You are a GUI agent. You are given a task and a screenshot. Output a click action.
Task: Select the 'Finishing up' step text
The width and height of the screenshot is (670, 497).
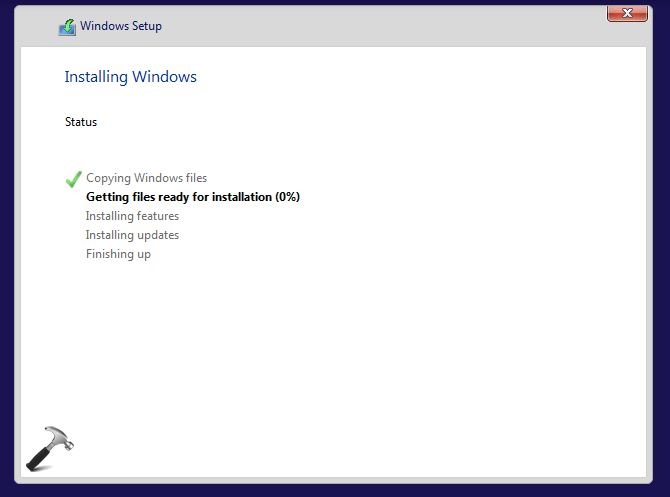118,254
